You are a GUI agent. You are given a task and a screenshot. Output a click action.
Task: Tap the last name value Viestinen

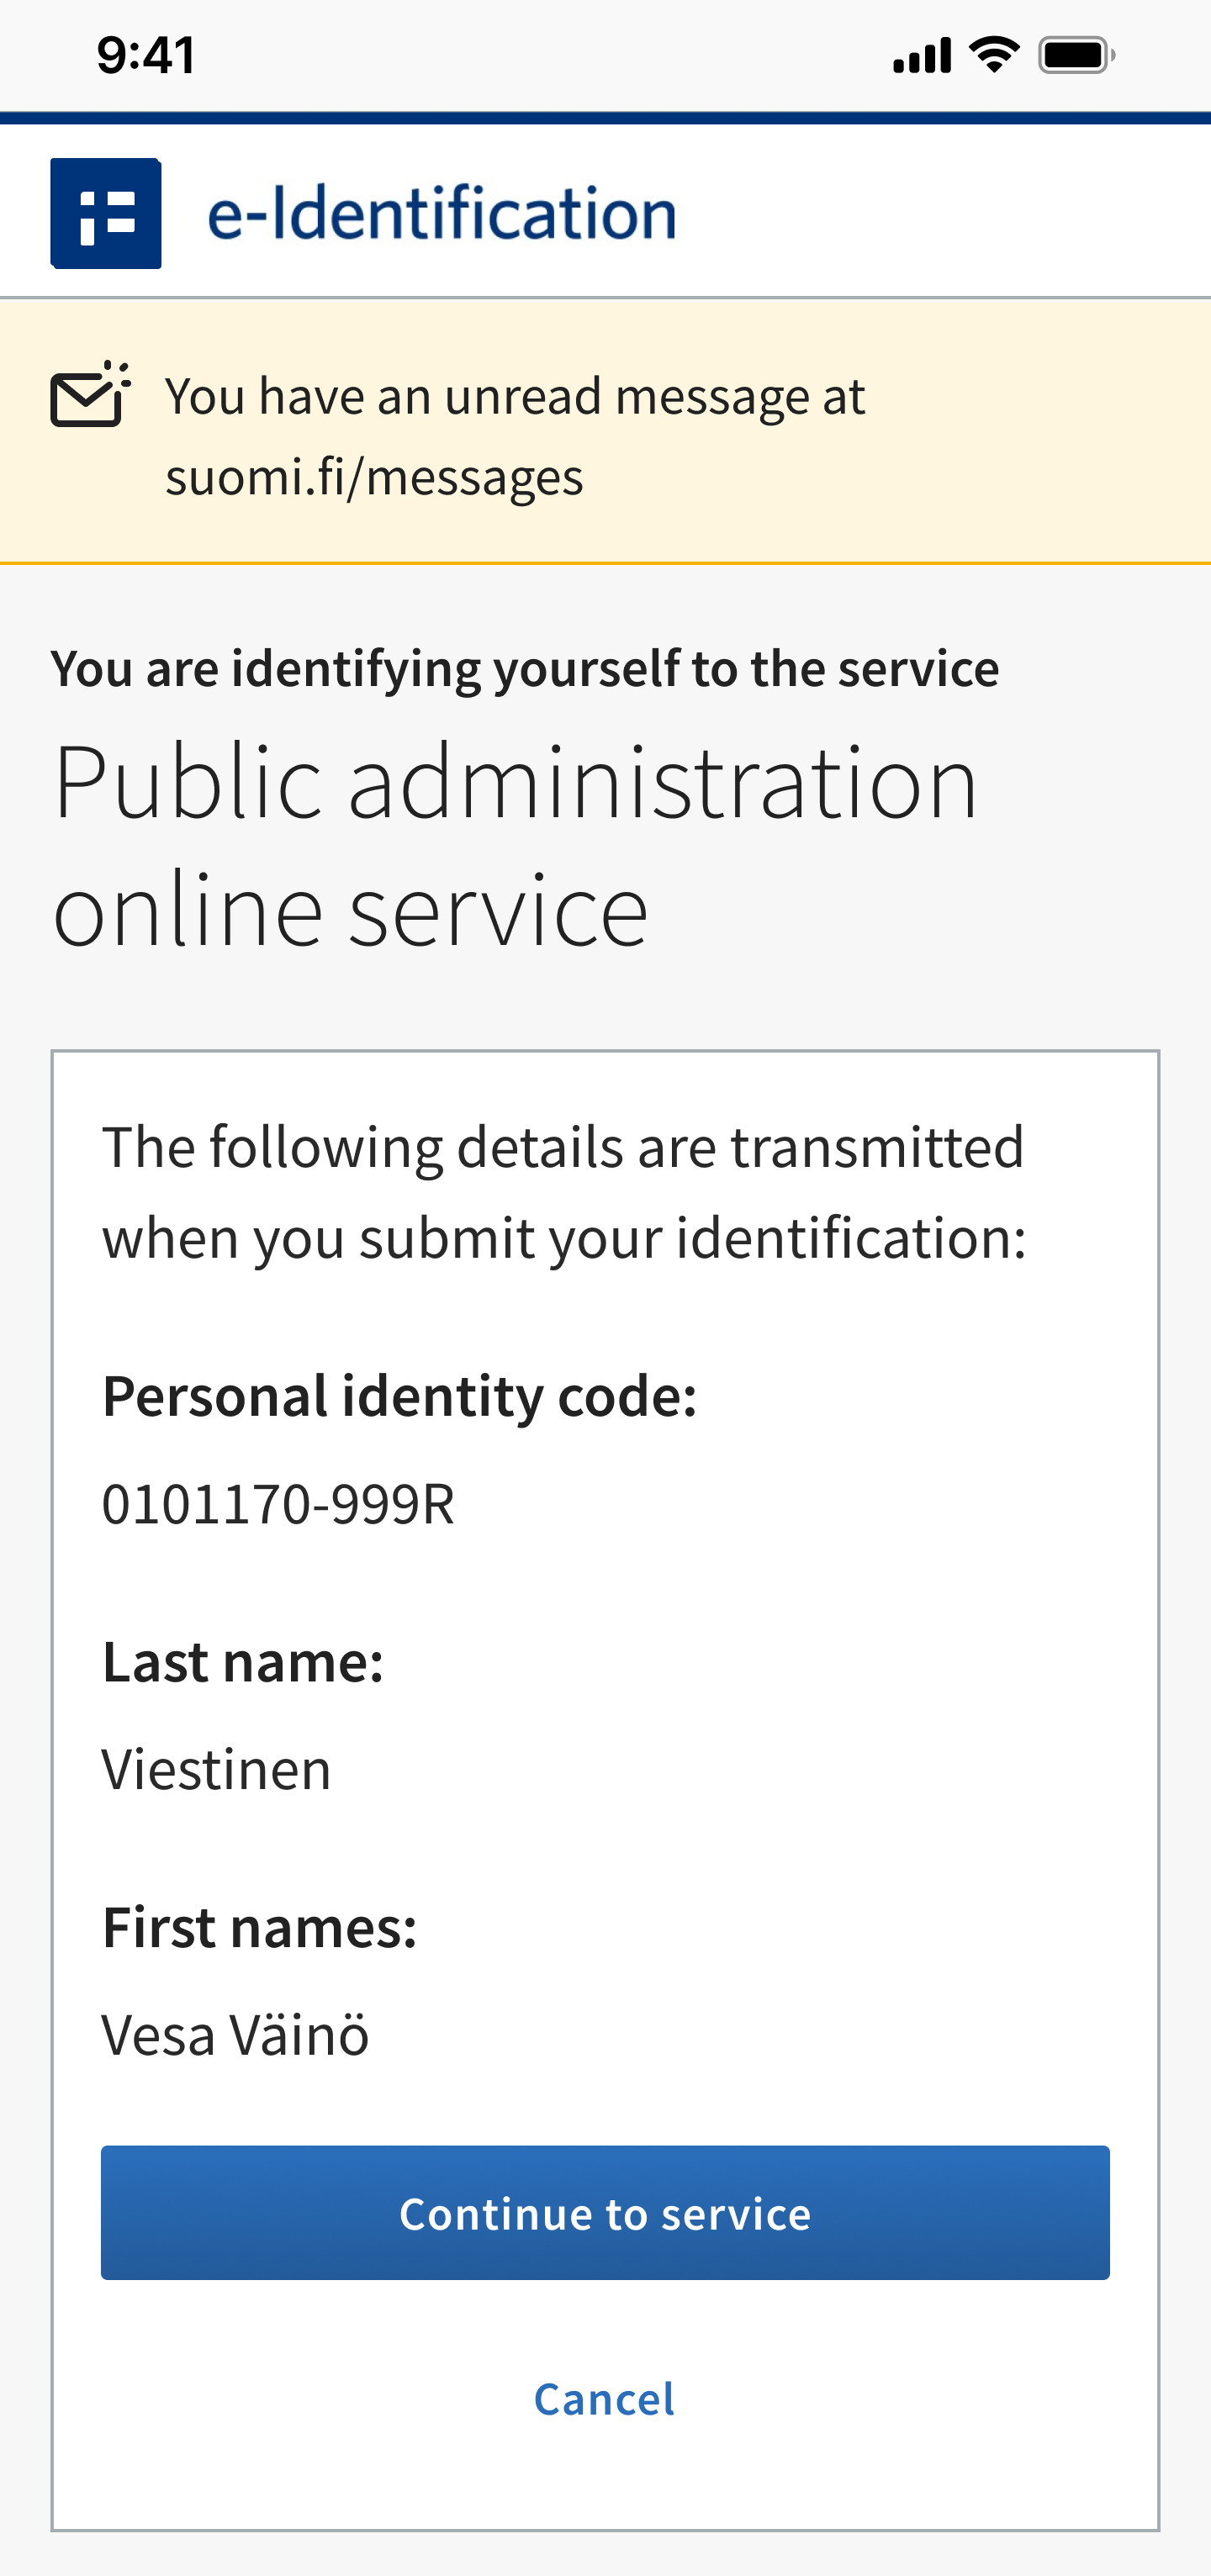pos(216,1769)
